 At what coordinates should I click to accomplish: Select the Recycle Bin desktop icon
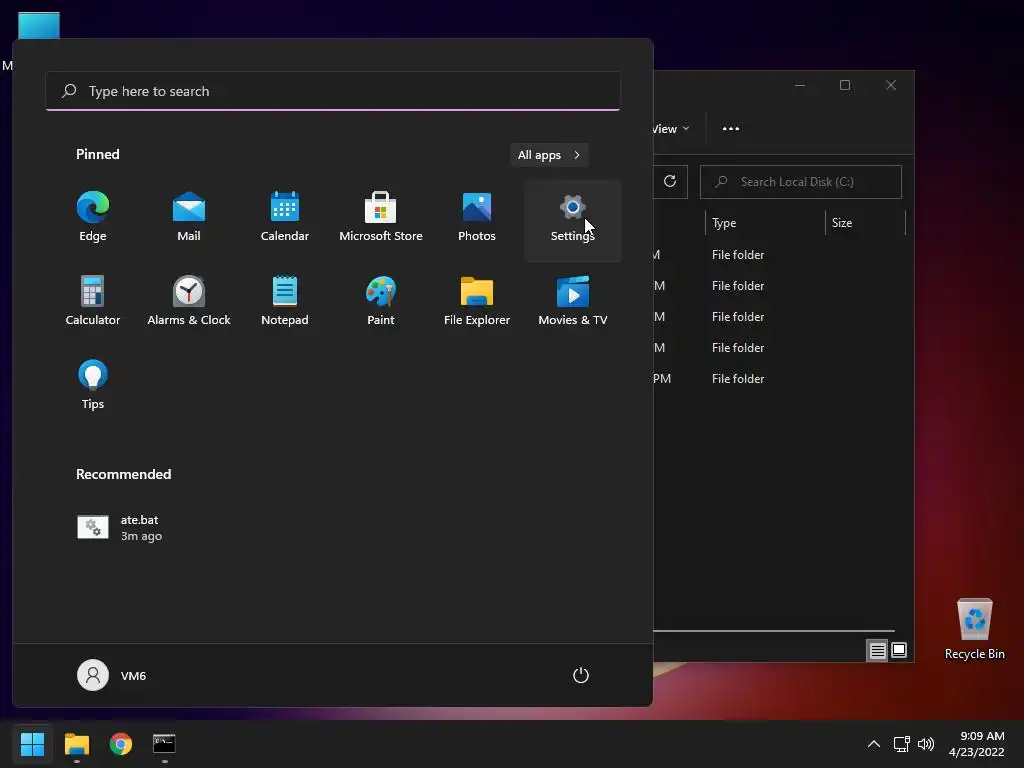(x=974, y=628)
